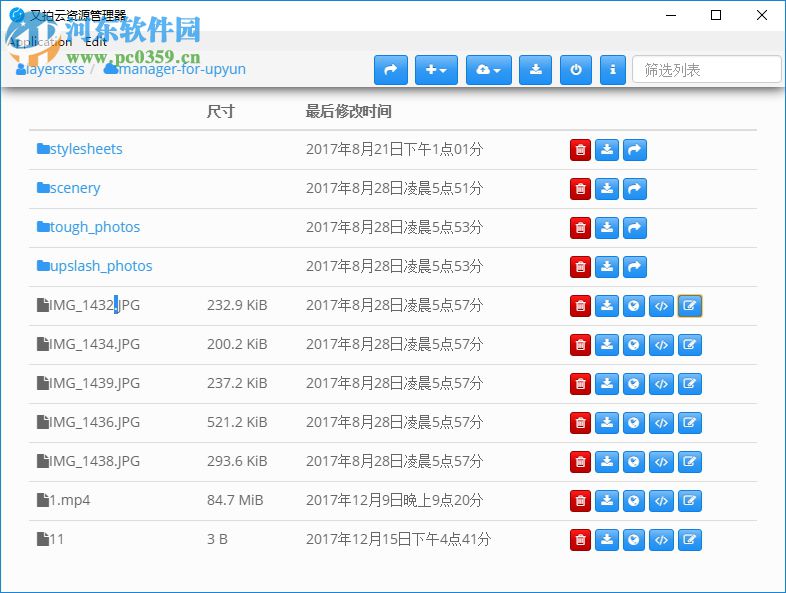786x593 pixels.
Task: Delete file 1.mp4
Action: point(580,501)
